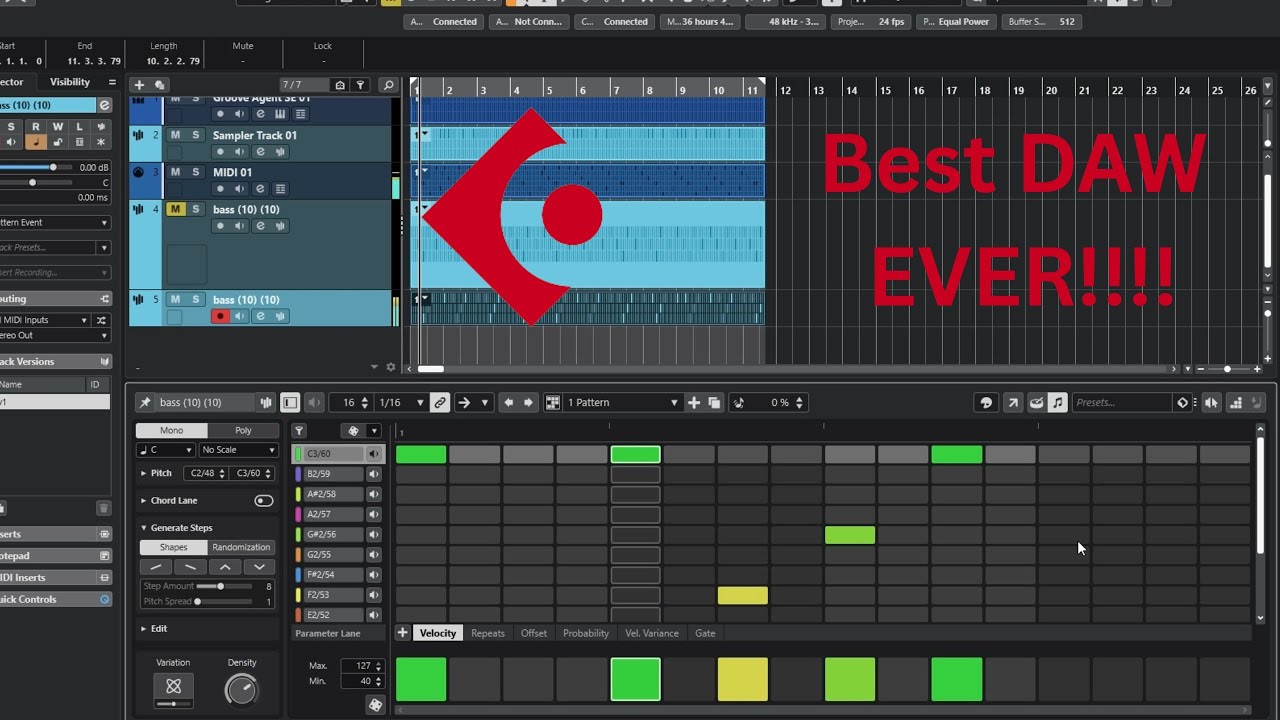
Task: Expand Edit section in pattern editor
Action: [x=143, y=629]
